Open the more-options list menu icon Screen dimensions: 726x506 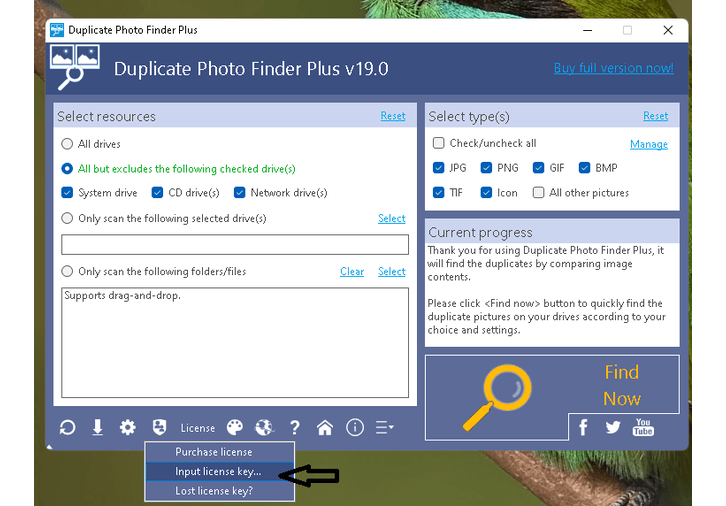point(384,427)
